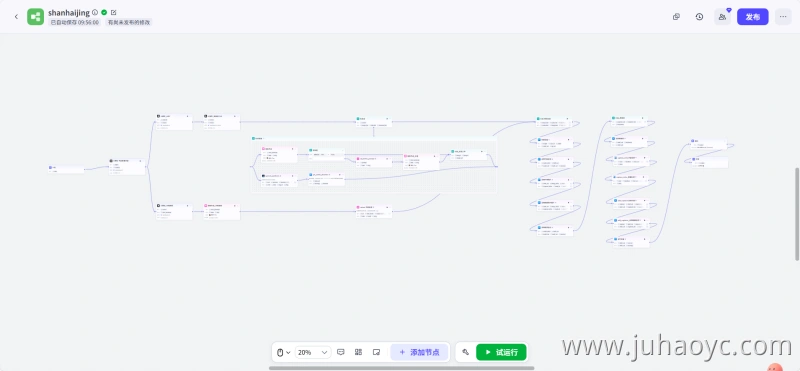Viewport: 800px width, 371px height.
Task: Click the 发布 publish button
Action: [753, 17]
